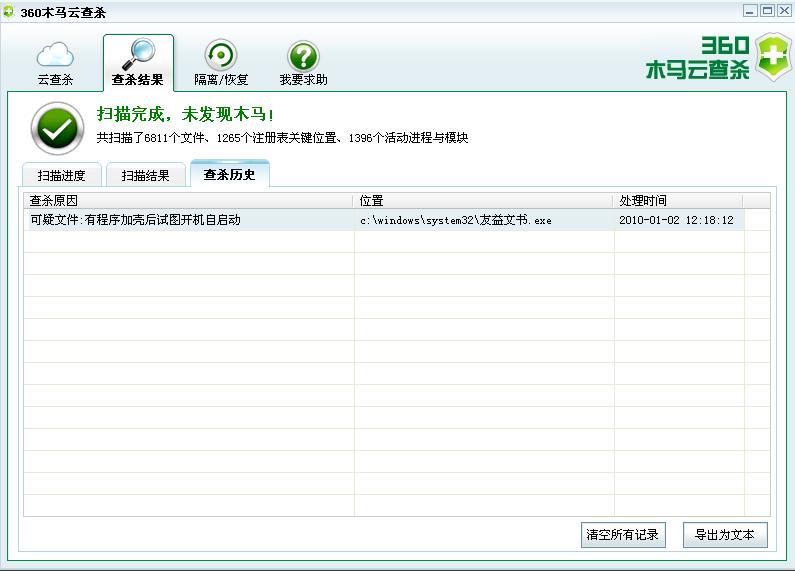Click the 扫描完成,未发现木马 heading
Image resolution: width=795 pixels, height=571 pixels.
click(186, 114)
